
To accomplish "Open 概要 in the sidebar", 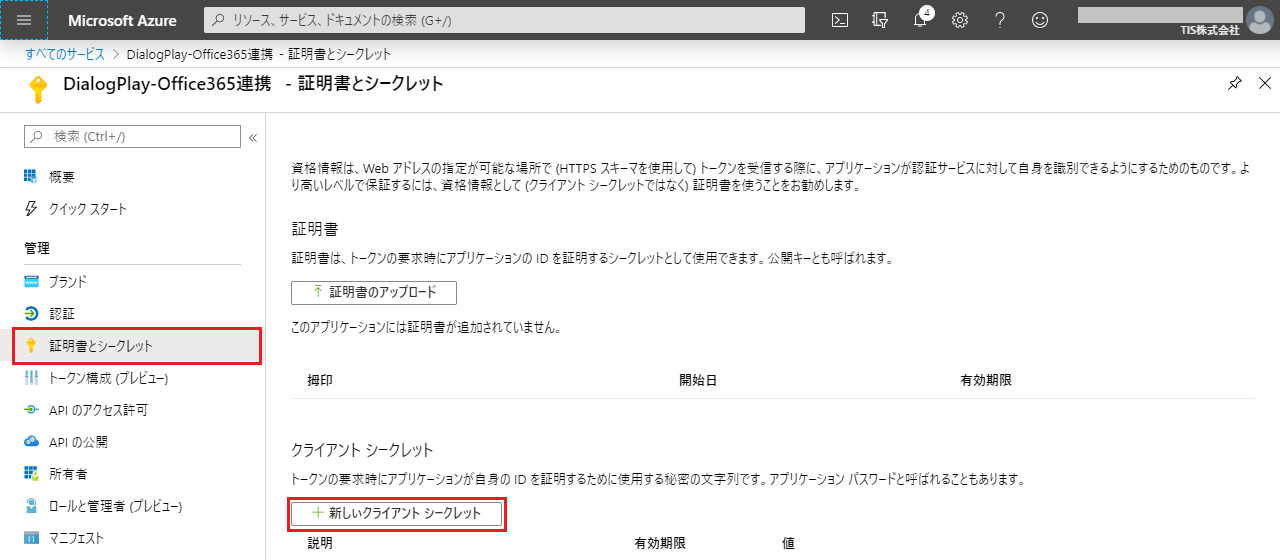I will pyautogui.click(x=62, y=177).
